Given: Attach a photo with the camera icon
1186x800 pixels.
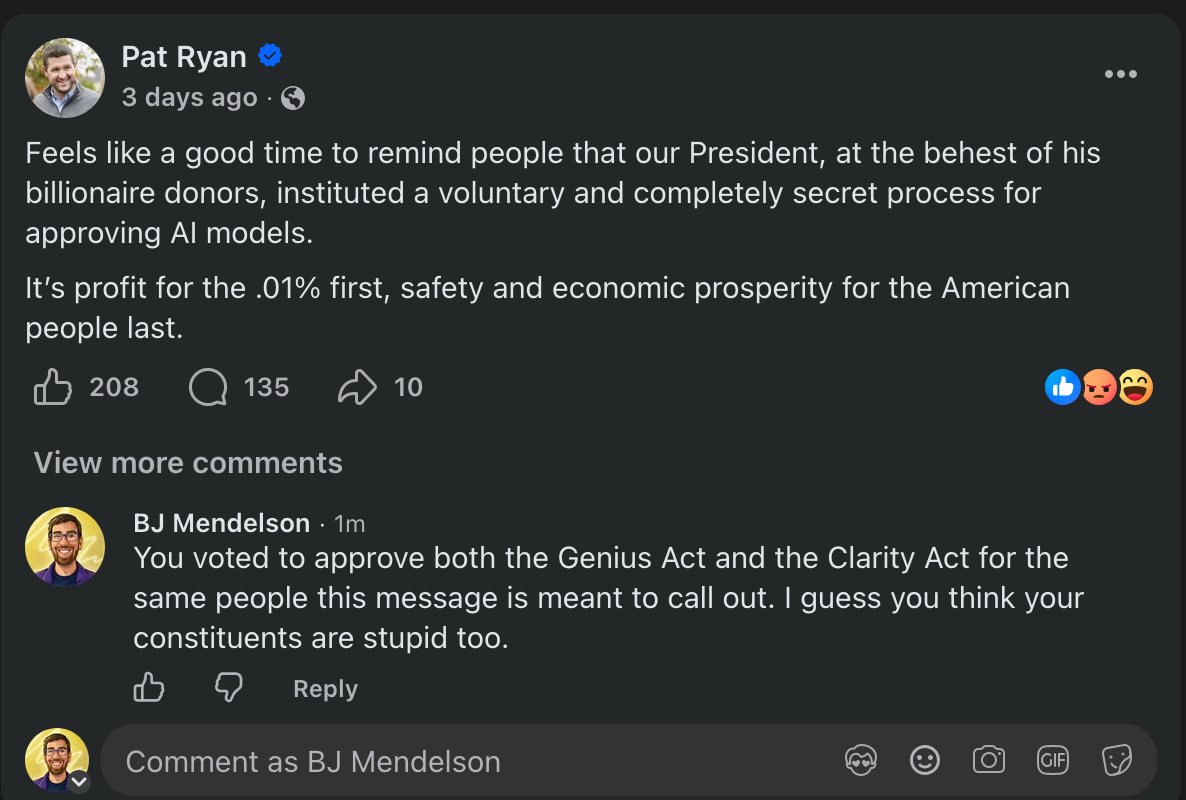Looking at the screenshot, I should (x=989, y=760).
